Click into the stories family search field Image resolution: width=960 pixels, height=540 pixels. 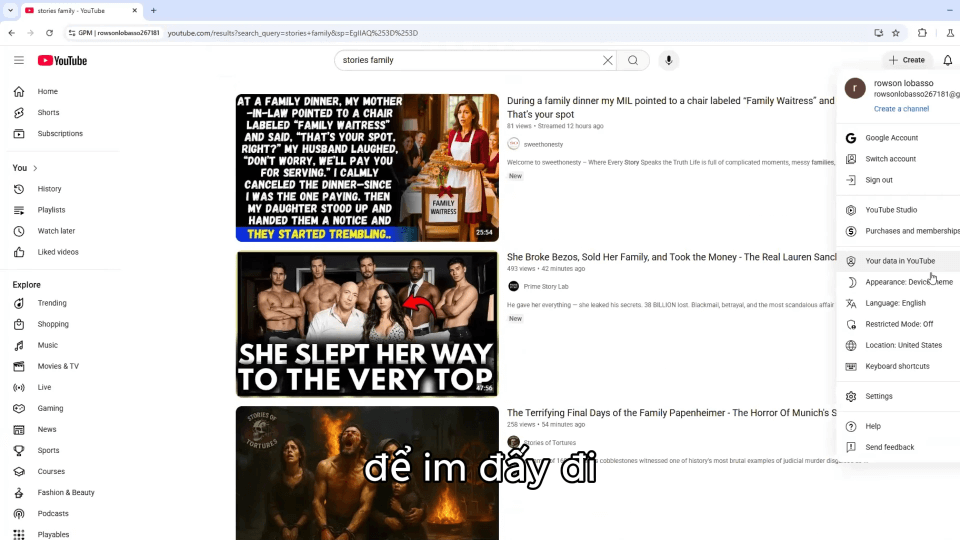[470, 60]
